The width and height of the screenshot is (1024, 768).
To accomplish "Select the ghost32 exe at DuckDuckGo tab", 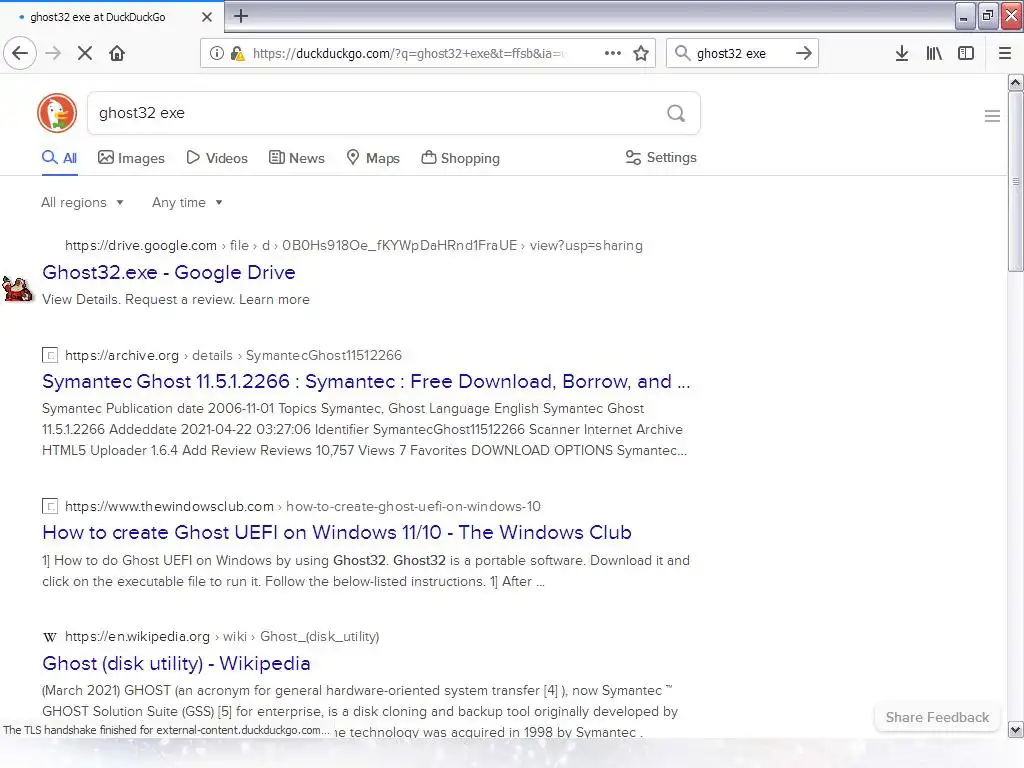I will point(112,17).
